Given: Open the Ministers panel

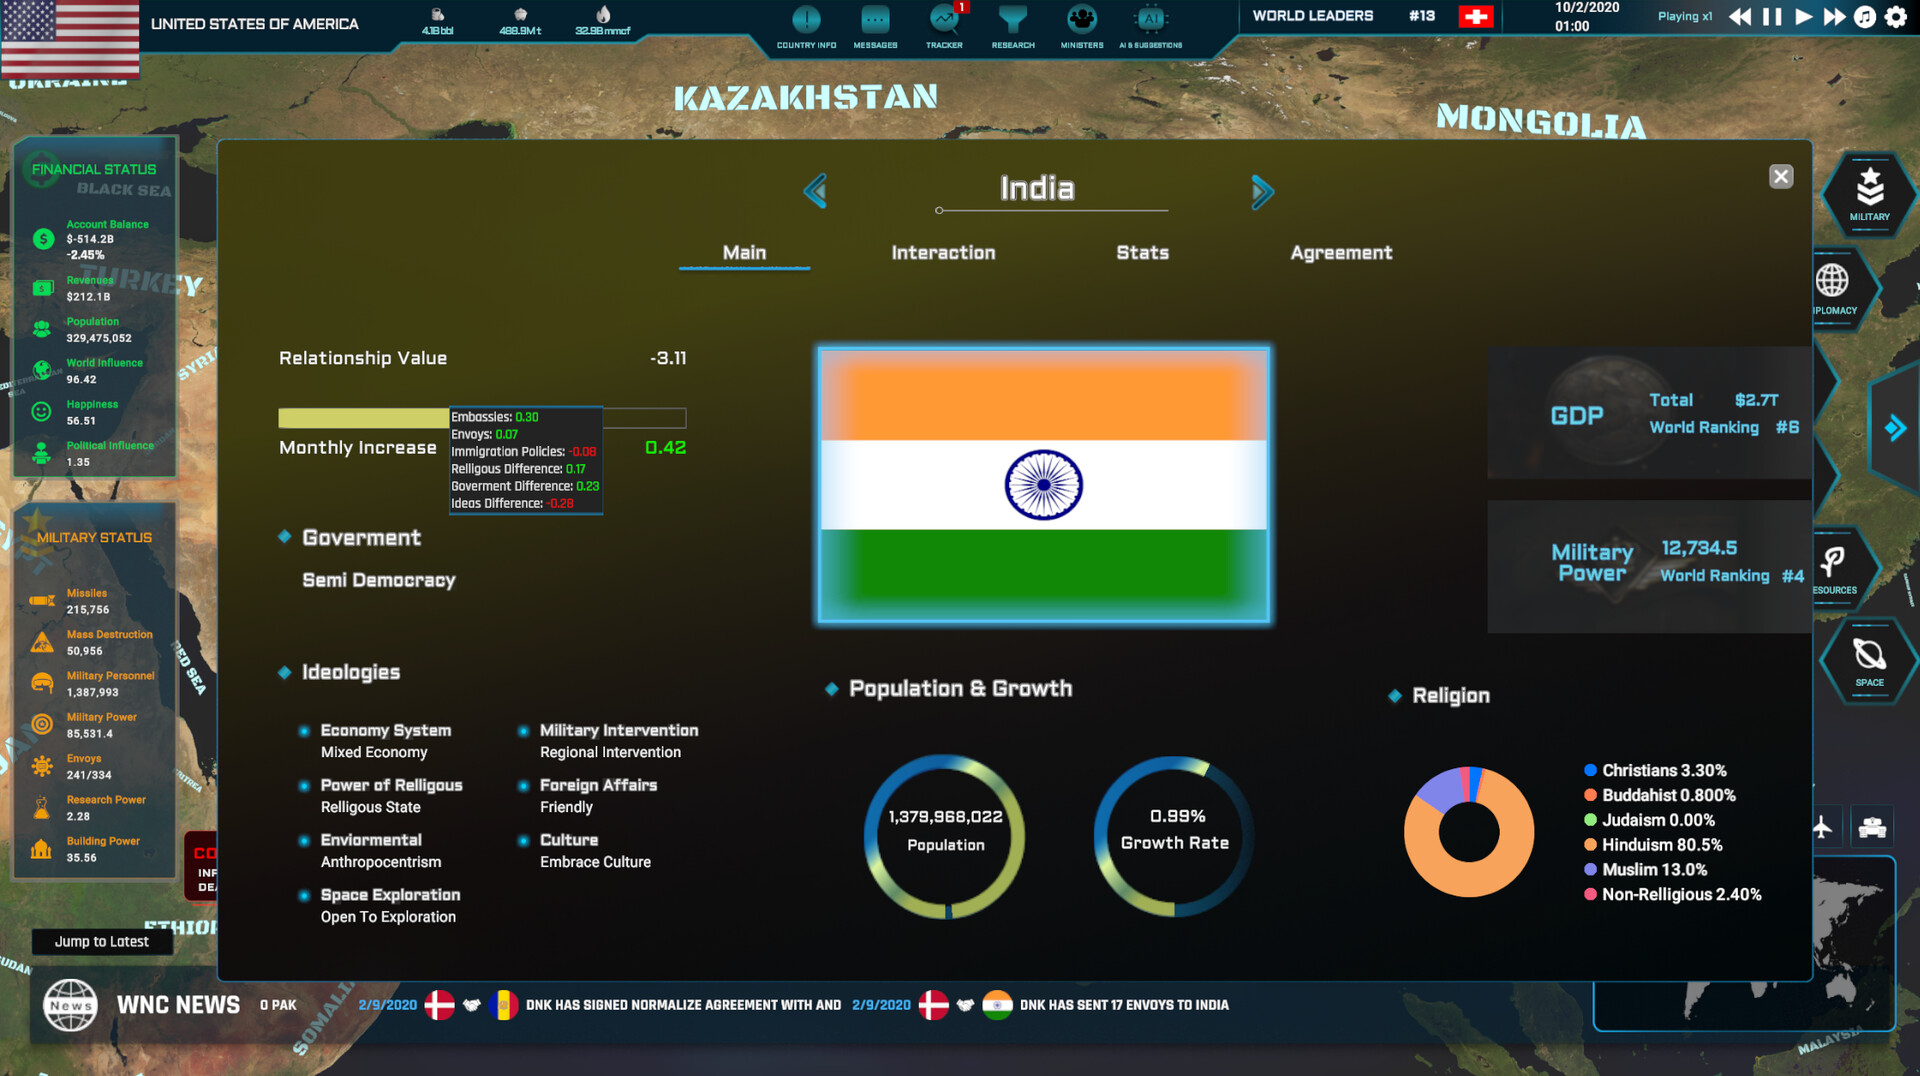Looking at the screenshot, I should [1082, 22].
